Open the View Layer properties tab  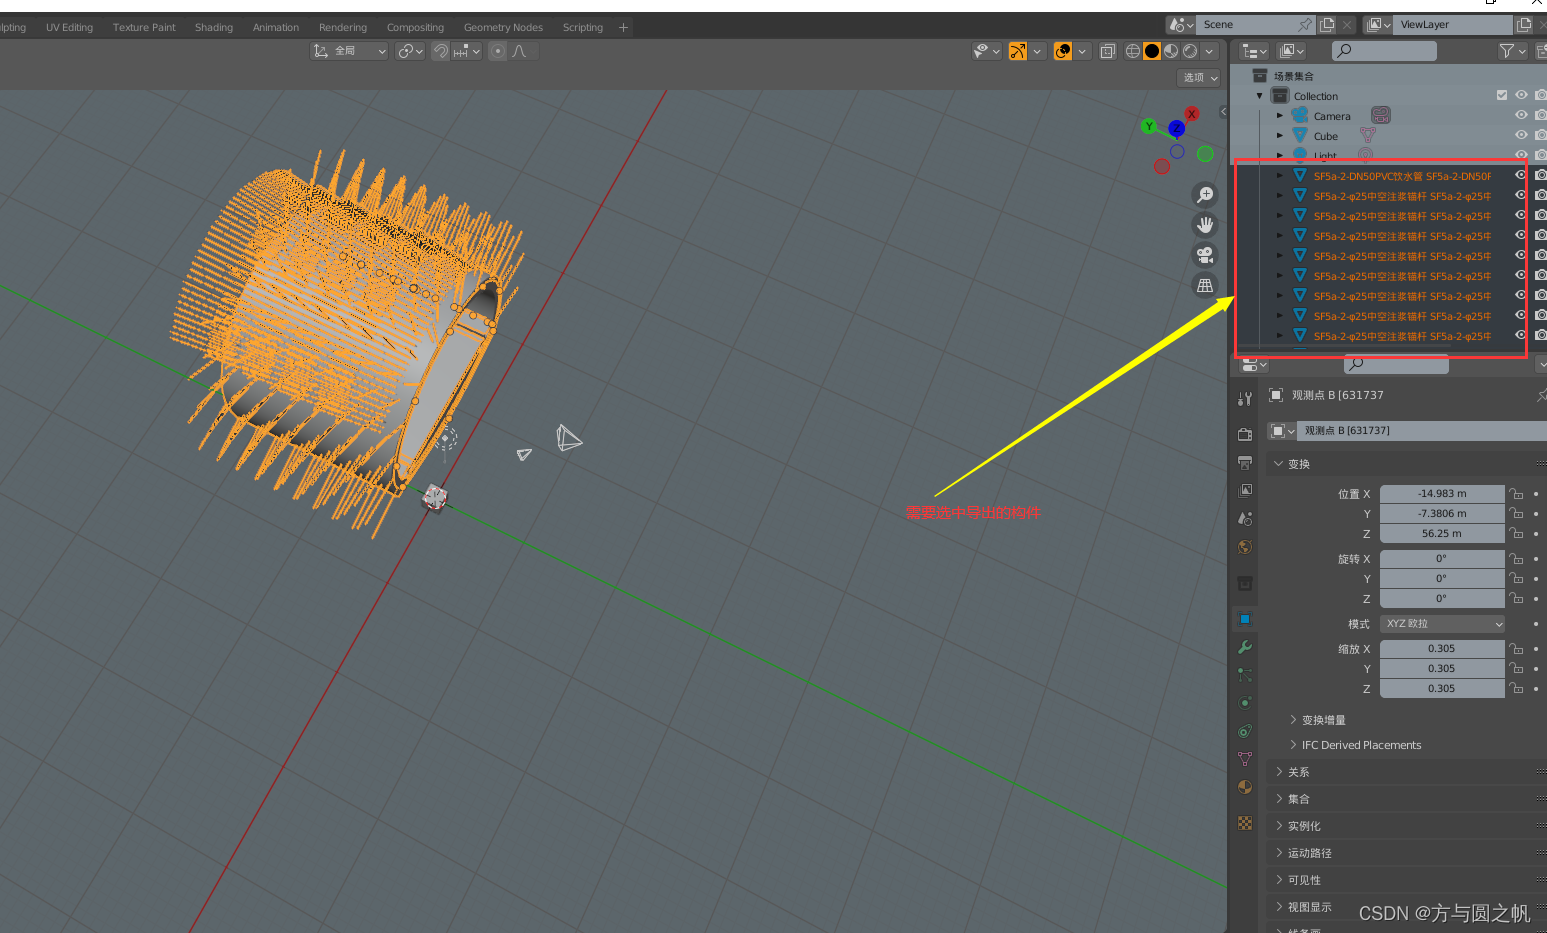pyautogui.click(x=1245, y=490)
